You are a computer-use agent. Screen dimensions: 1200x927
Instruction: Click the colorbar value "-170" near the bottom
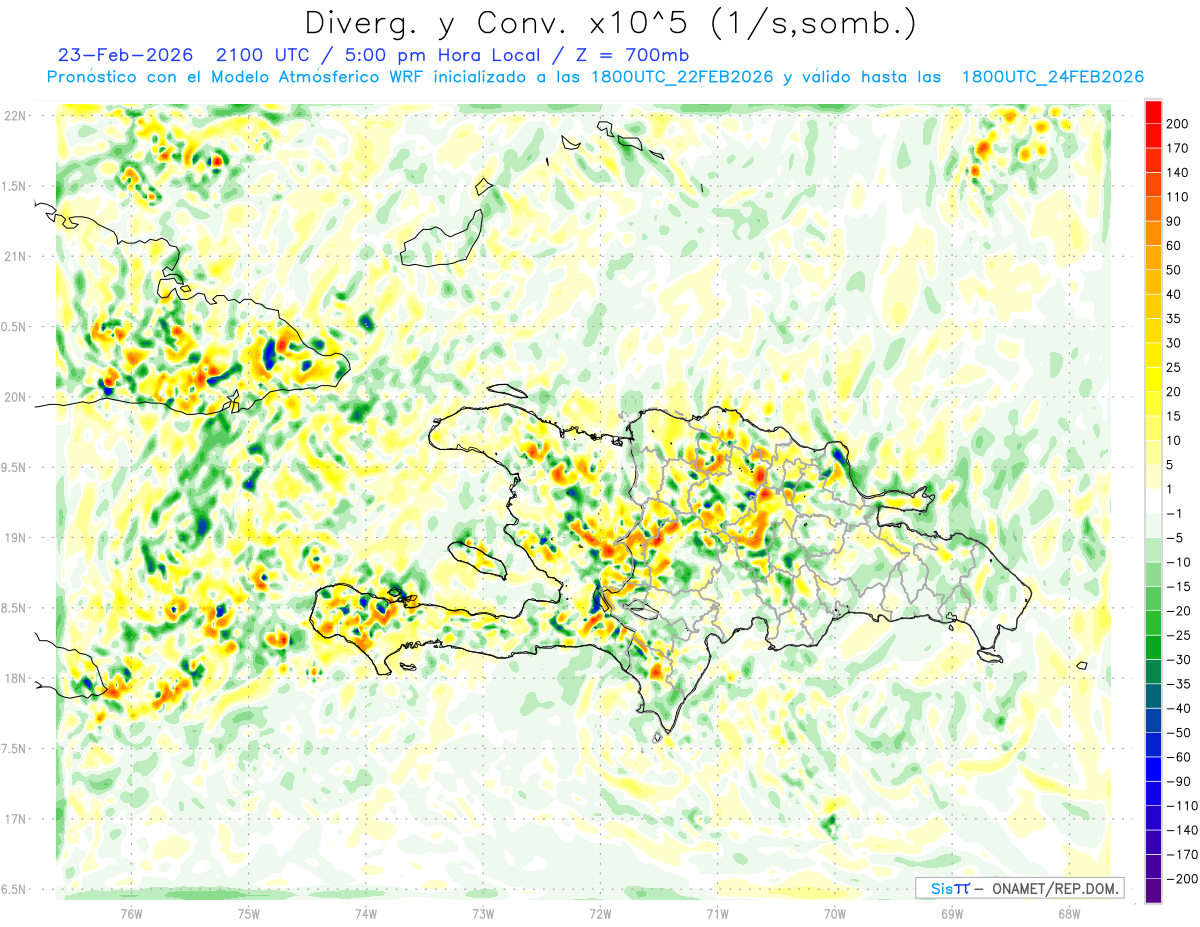1183,855
